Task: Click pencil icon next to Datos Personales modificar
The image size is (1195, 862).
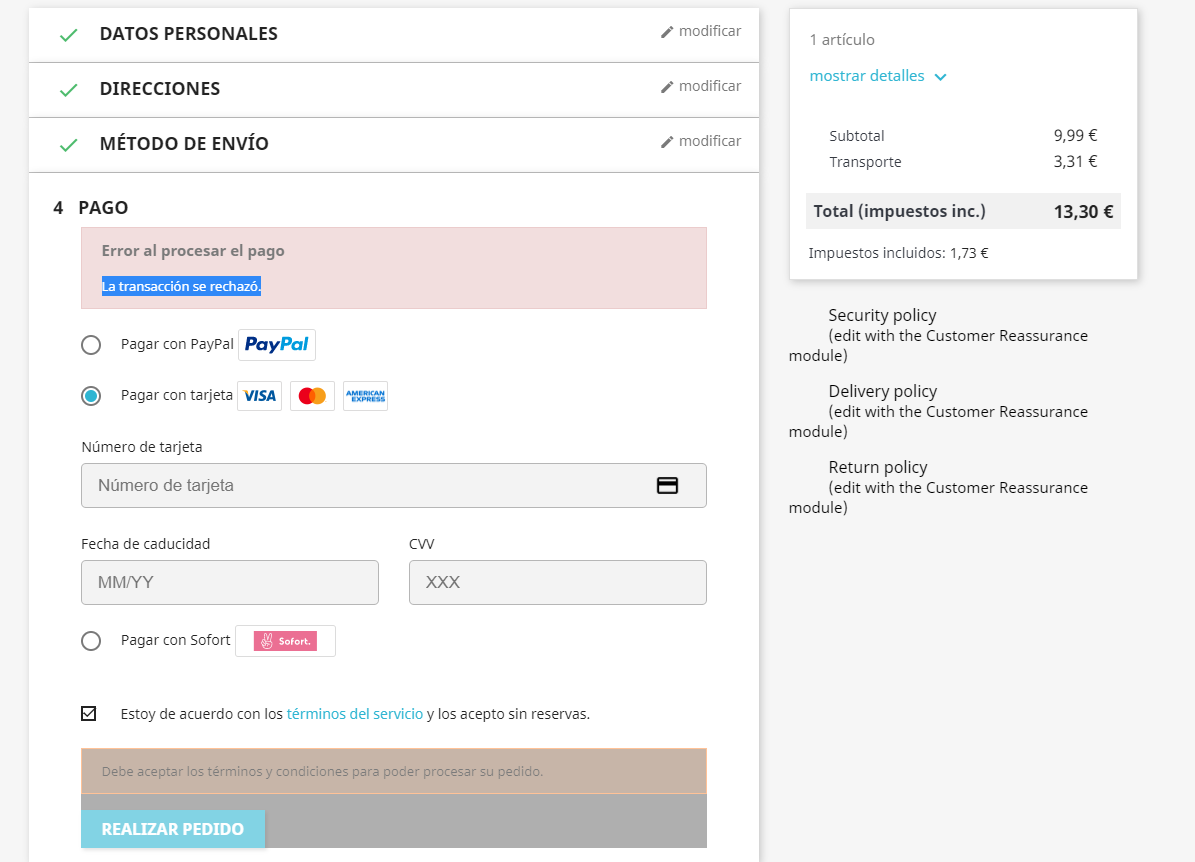Action: [667, 32]
